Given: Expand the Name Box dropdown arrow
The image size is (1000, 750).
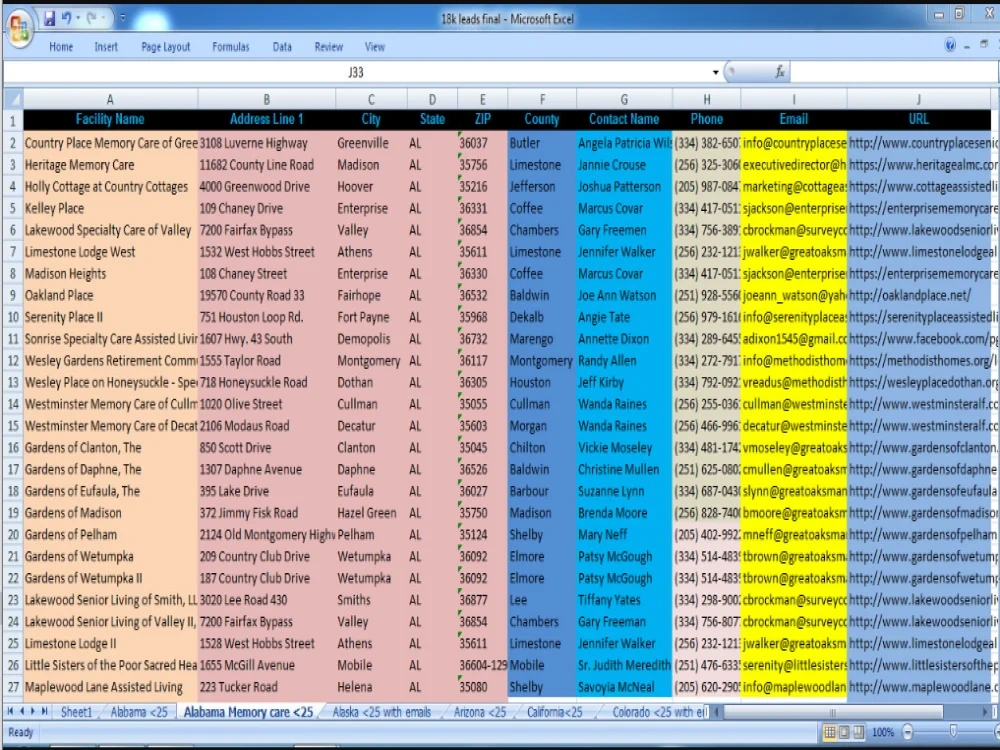Looking at the screenshot, I should pyautogui.click(x=715, y=73).
